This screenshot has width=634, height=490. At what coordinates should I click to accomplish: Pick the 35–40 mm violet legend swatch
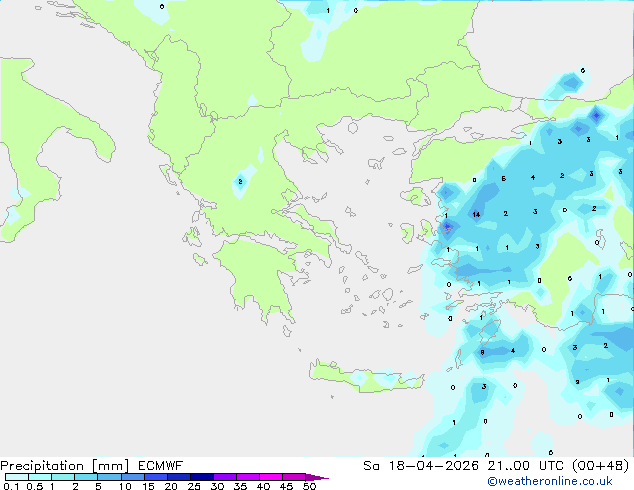click(248, 477)
